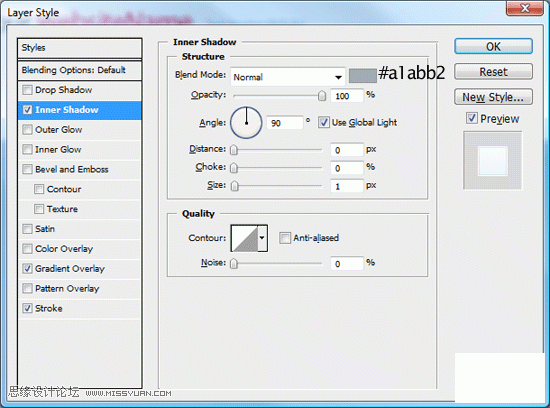Click the inner shadow color swatch
The height and width of the screenshot is (408, 550).
tap(363, 76)
